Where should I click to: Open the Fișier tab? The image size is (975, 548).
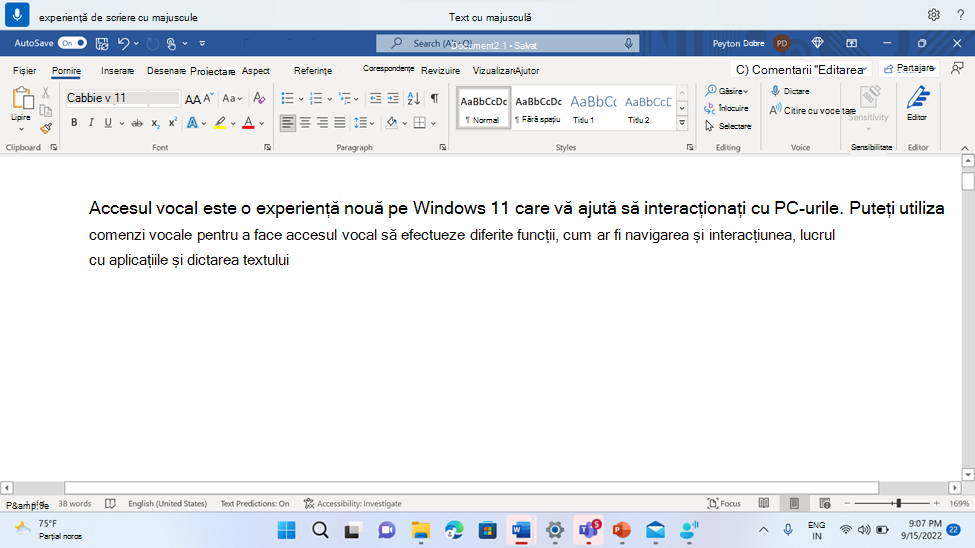point(25,70)
